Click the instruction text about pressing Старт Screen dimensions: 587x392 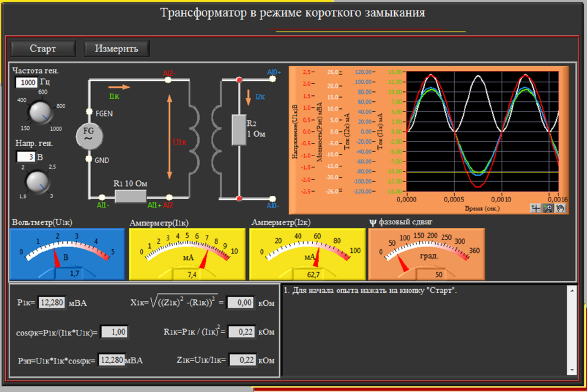click(x=370, y=291)
